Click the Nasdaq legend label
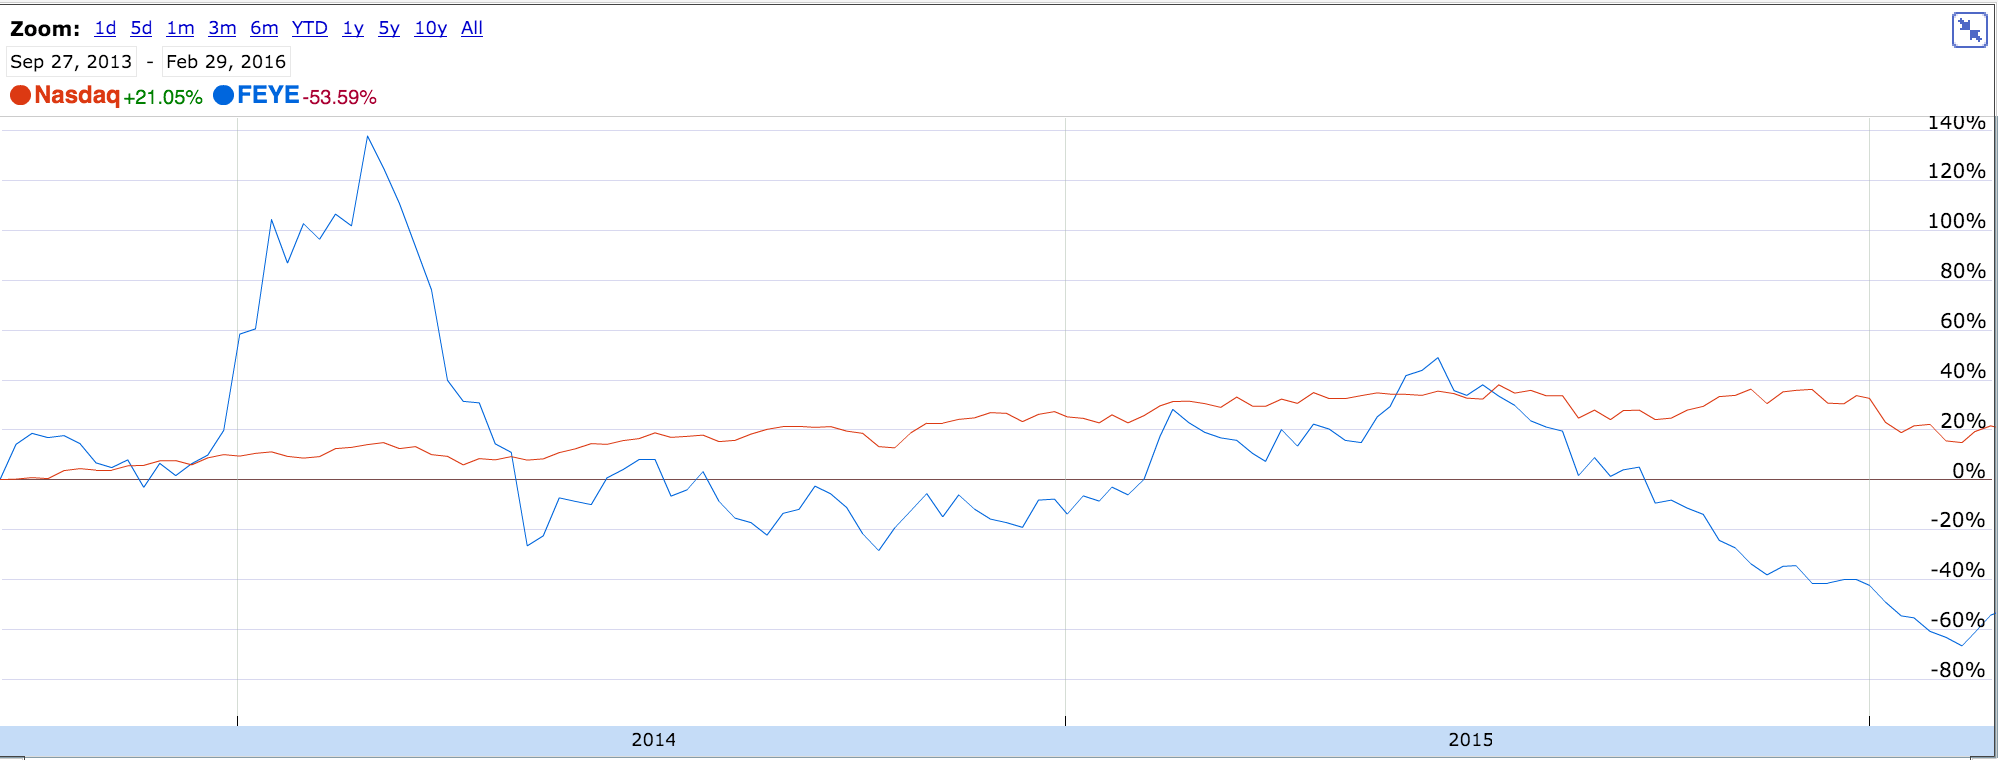The width and height of the screenshot is (2000, 760). coord(77,95)
